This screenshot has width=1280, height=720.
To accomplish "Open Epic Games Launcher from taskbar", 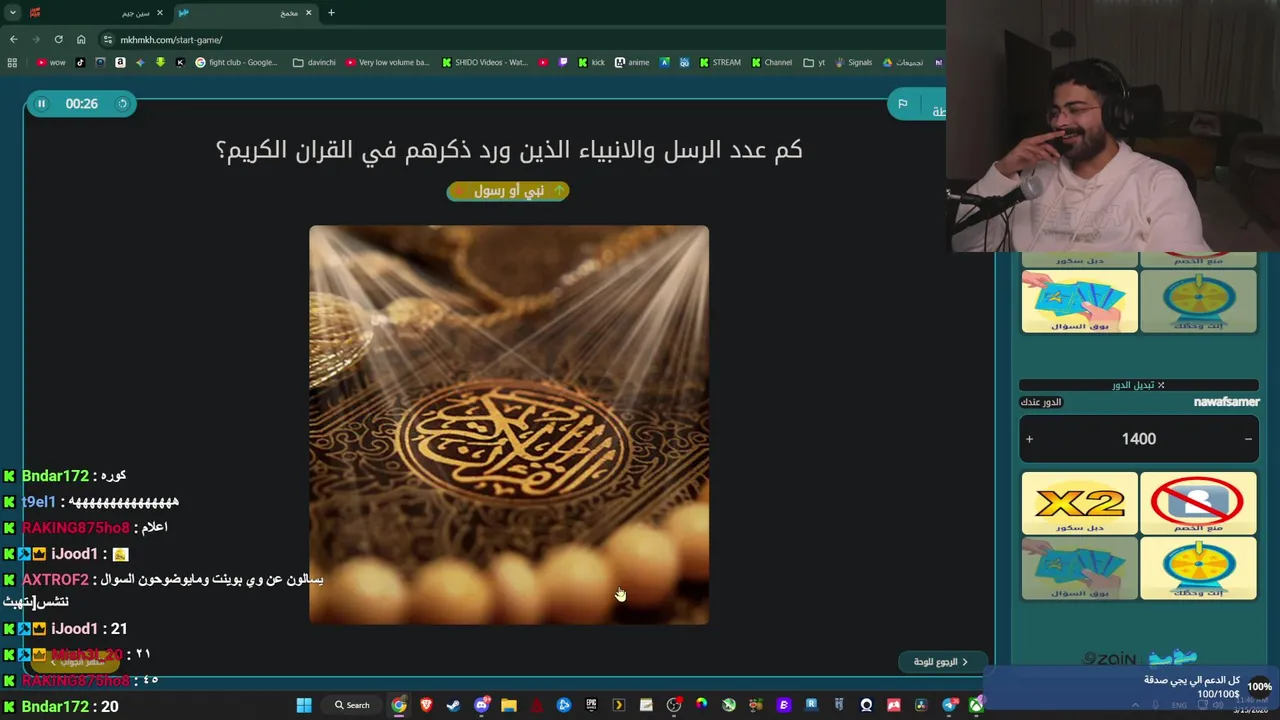I will pyautogui.click(x=591, y=705).
